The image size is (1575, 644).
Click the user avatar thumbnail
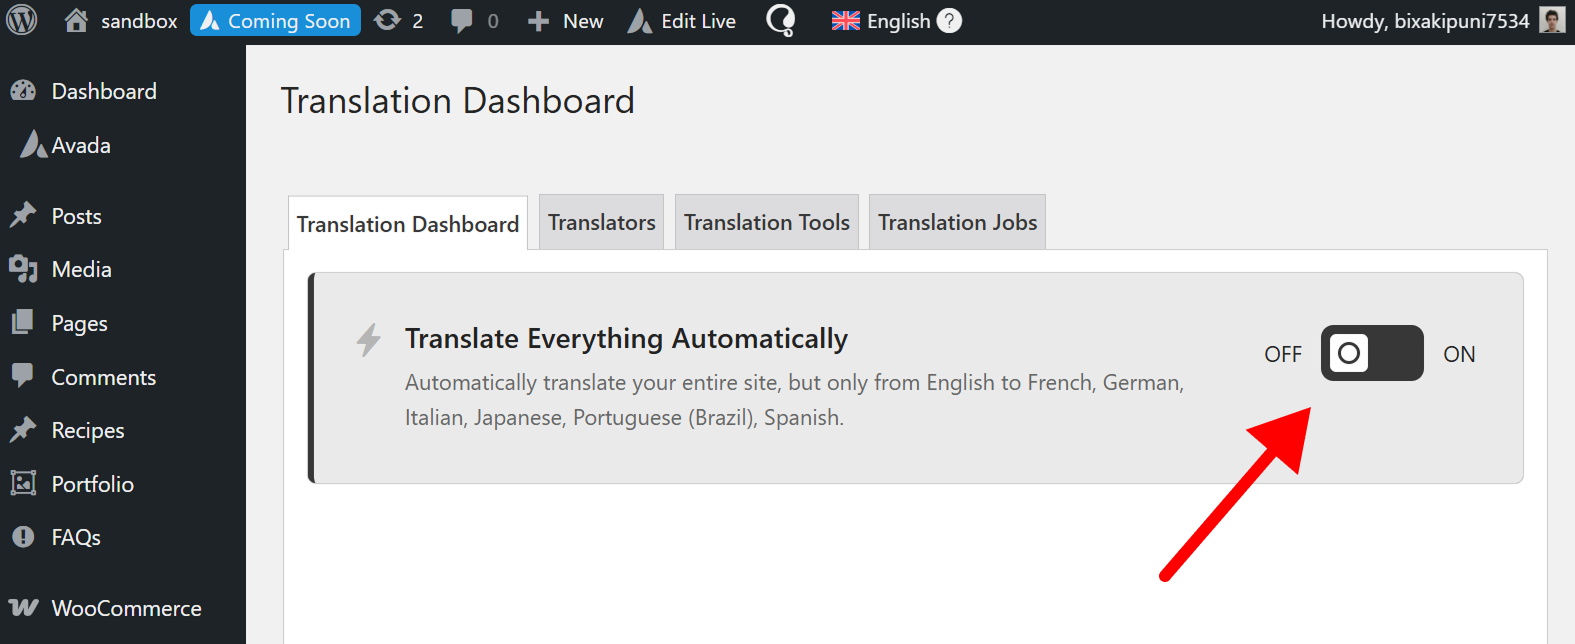(x=1552, y=21)
